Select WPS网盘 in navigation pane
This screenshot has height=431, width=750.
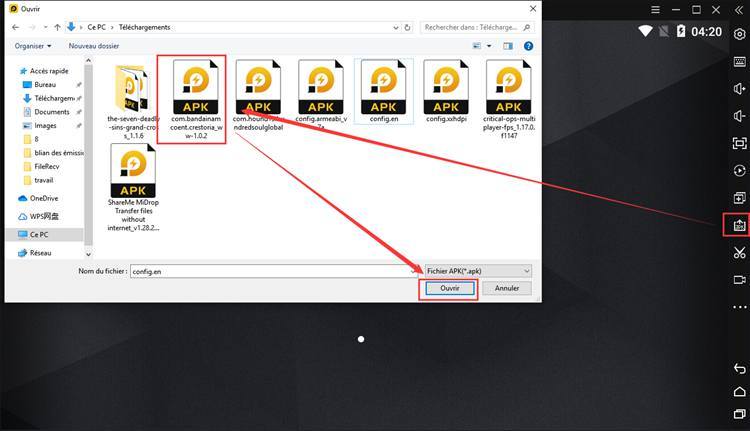pyautogui.click(x=38, y=216)
